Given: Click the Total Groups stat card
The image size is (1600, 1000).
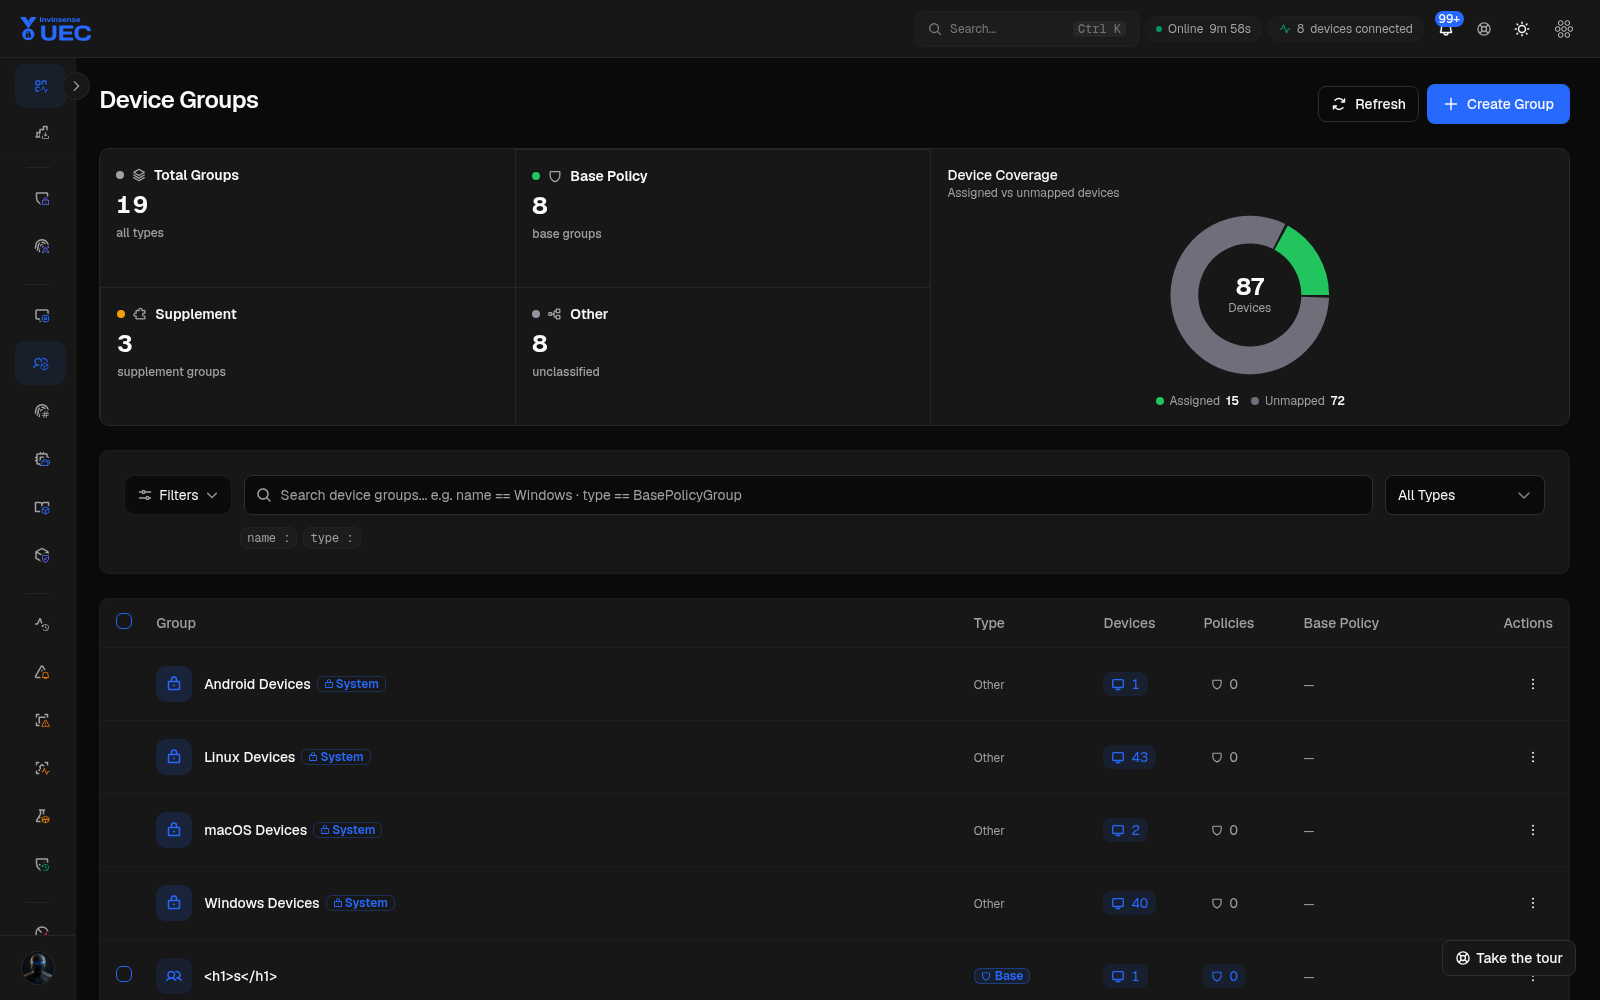Looking at the screenshot, I should 307,218.
